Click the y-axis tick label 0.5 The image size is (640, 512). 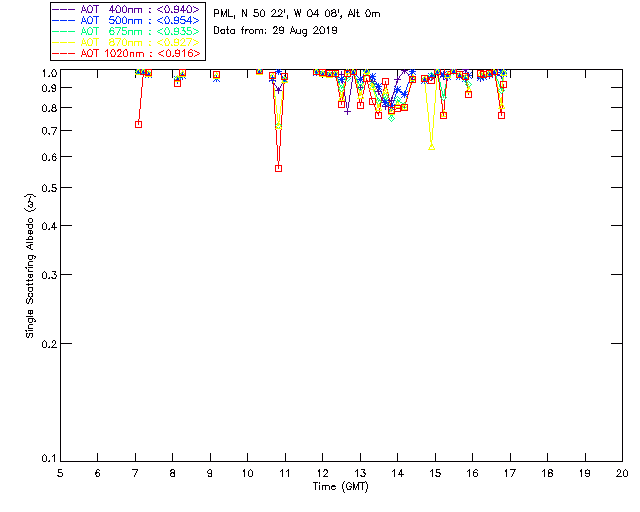(49, 188)
